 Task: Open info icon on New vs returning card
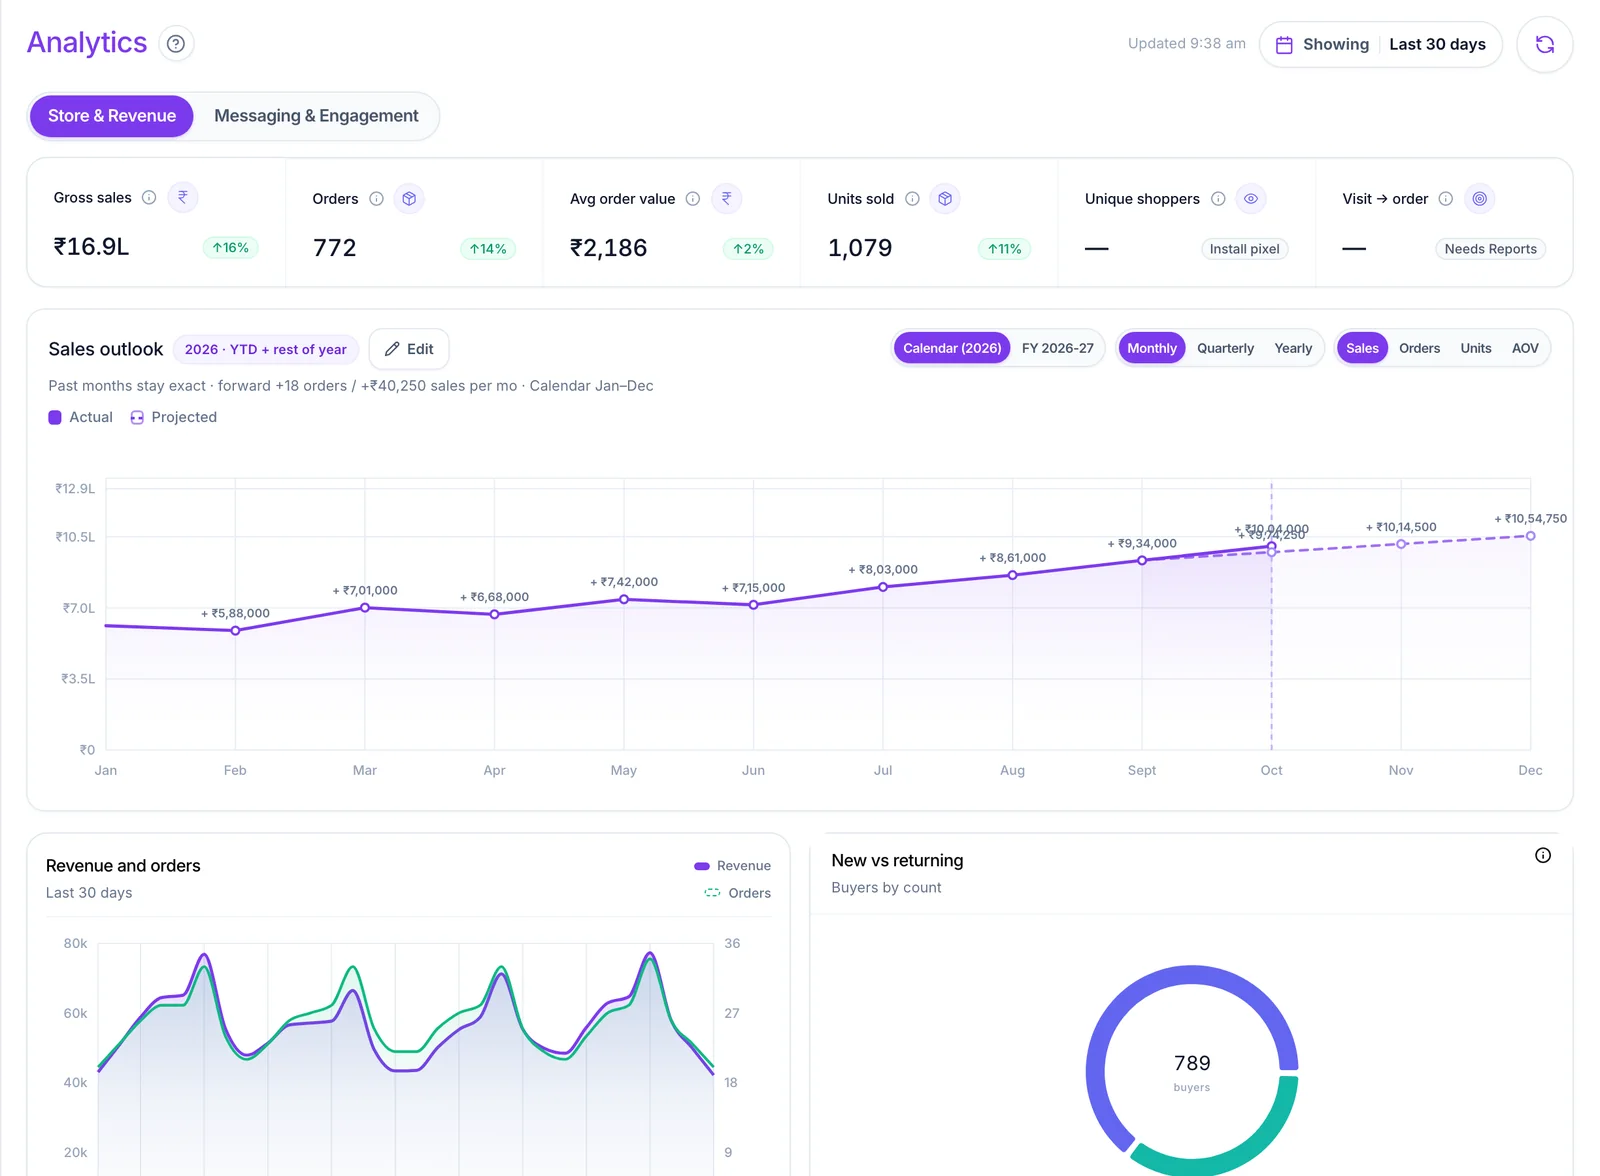coord(1543,855)
